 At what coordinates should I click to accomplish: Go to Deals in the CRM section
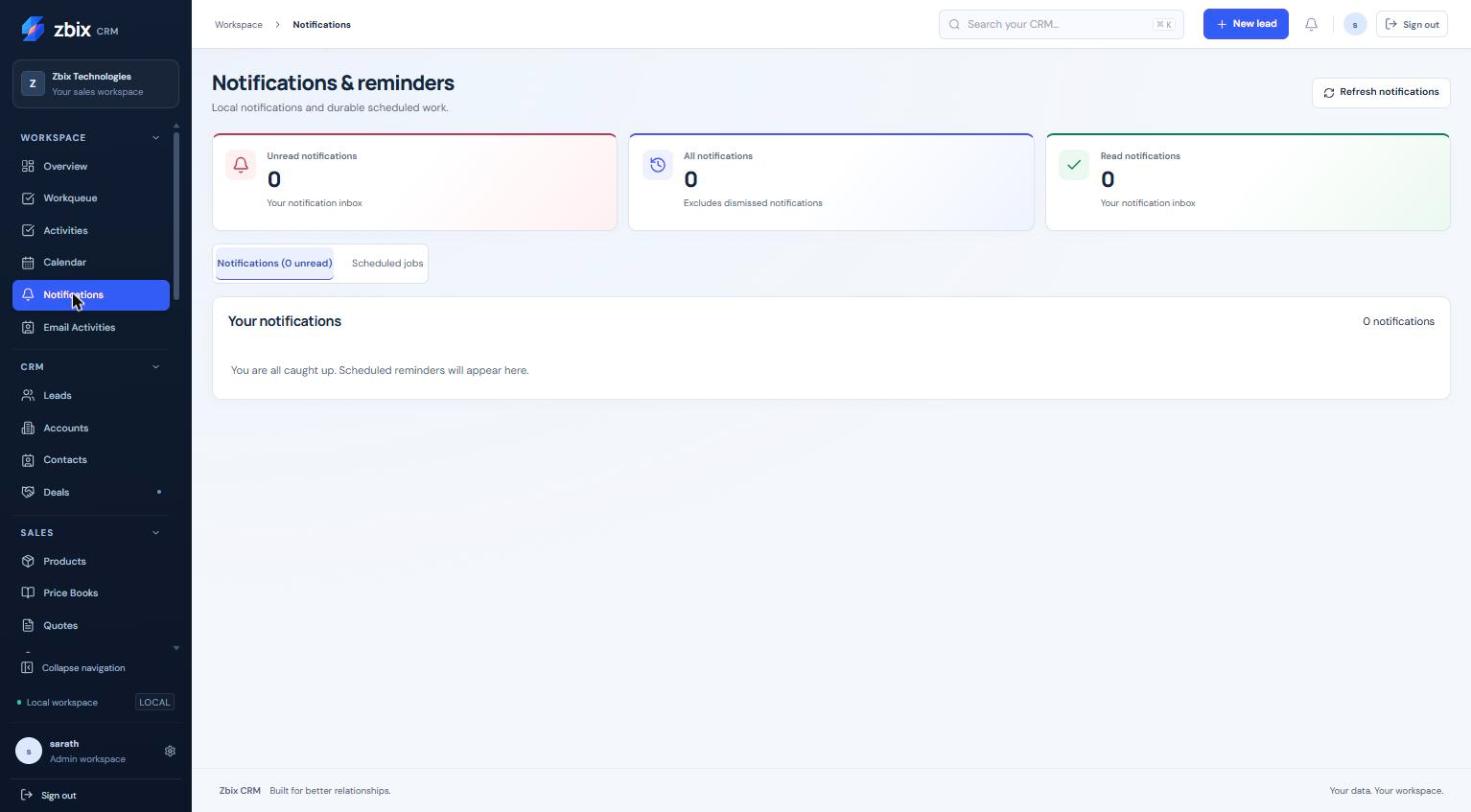91,492
